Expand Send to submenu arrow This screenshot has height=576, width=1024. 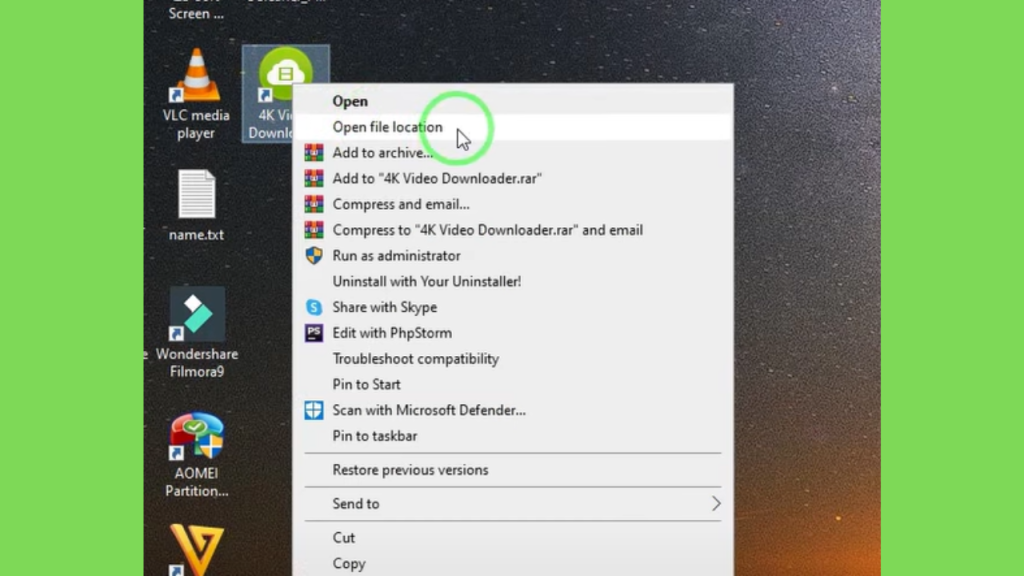(x=716, y=504)
